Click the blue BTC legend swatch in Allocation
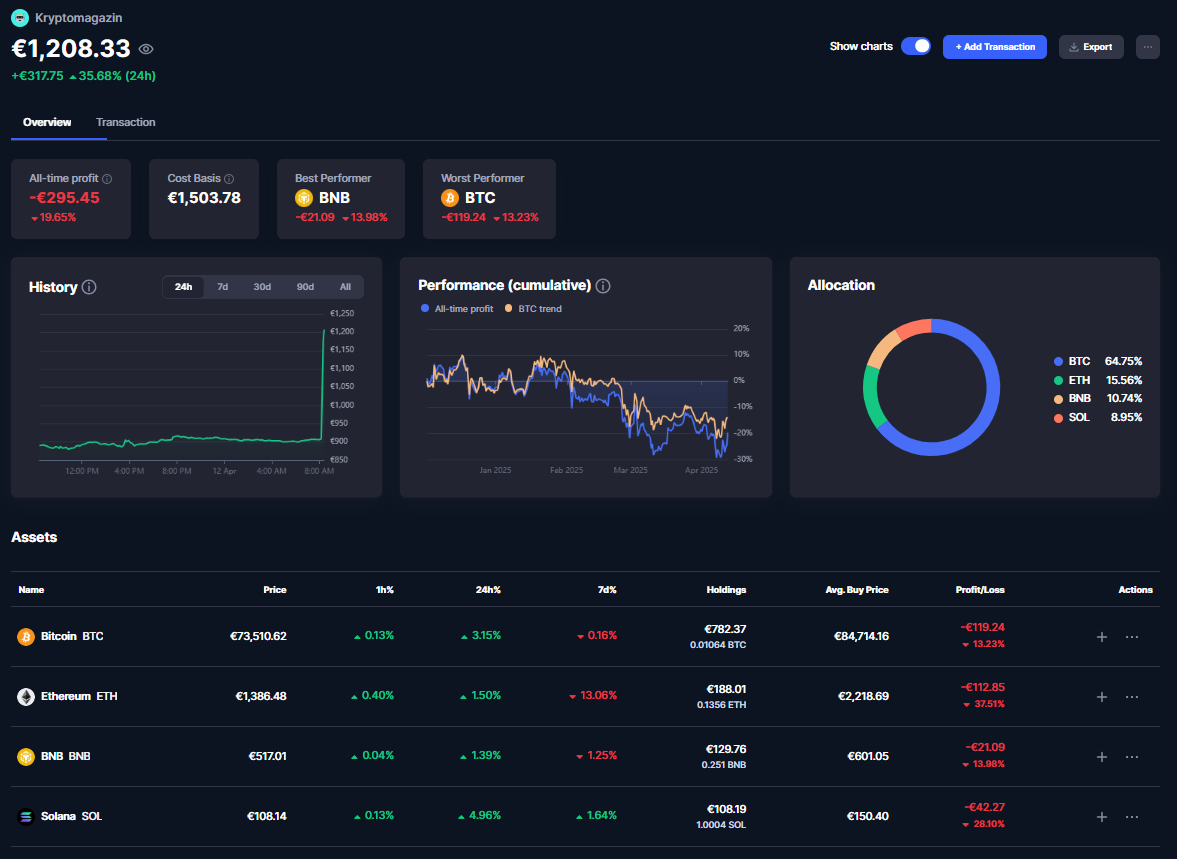The image size is (1177, 859). point(1058,361)
